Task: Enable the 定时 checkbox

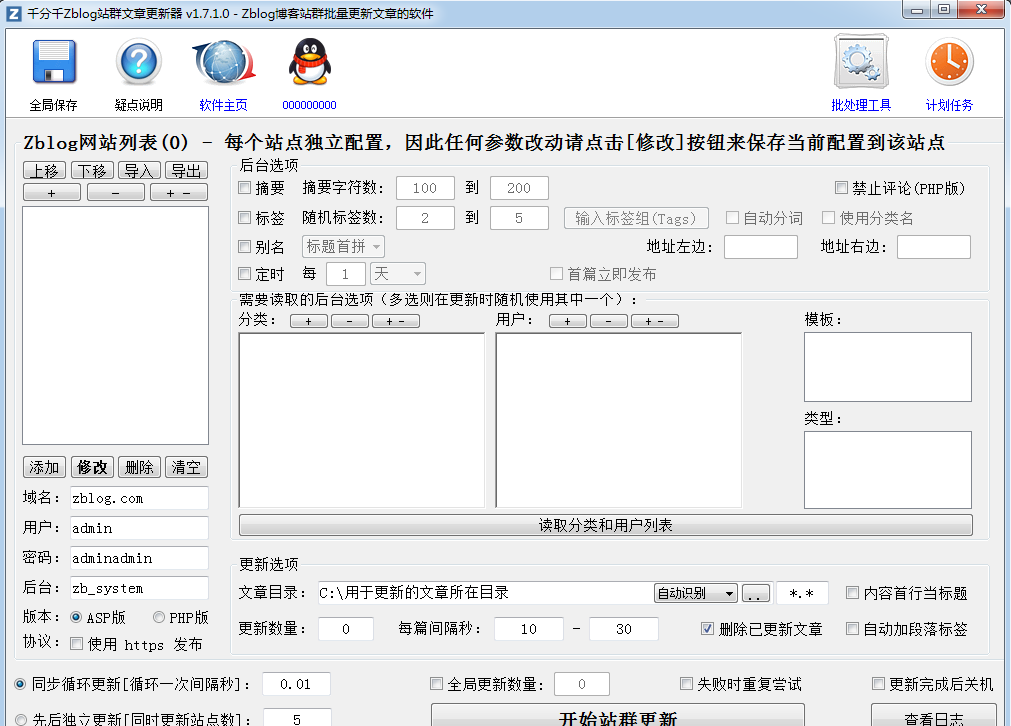Action: tap(244, 273)
